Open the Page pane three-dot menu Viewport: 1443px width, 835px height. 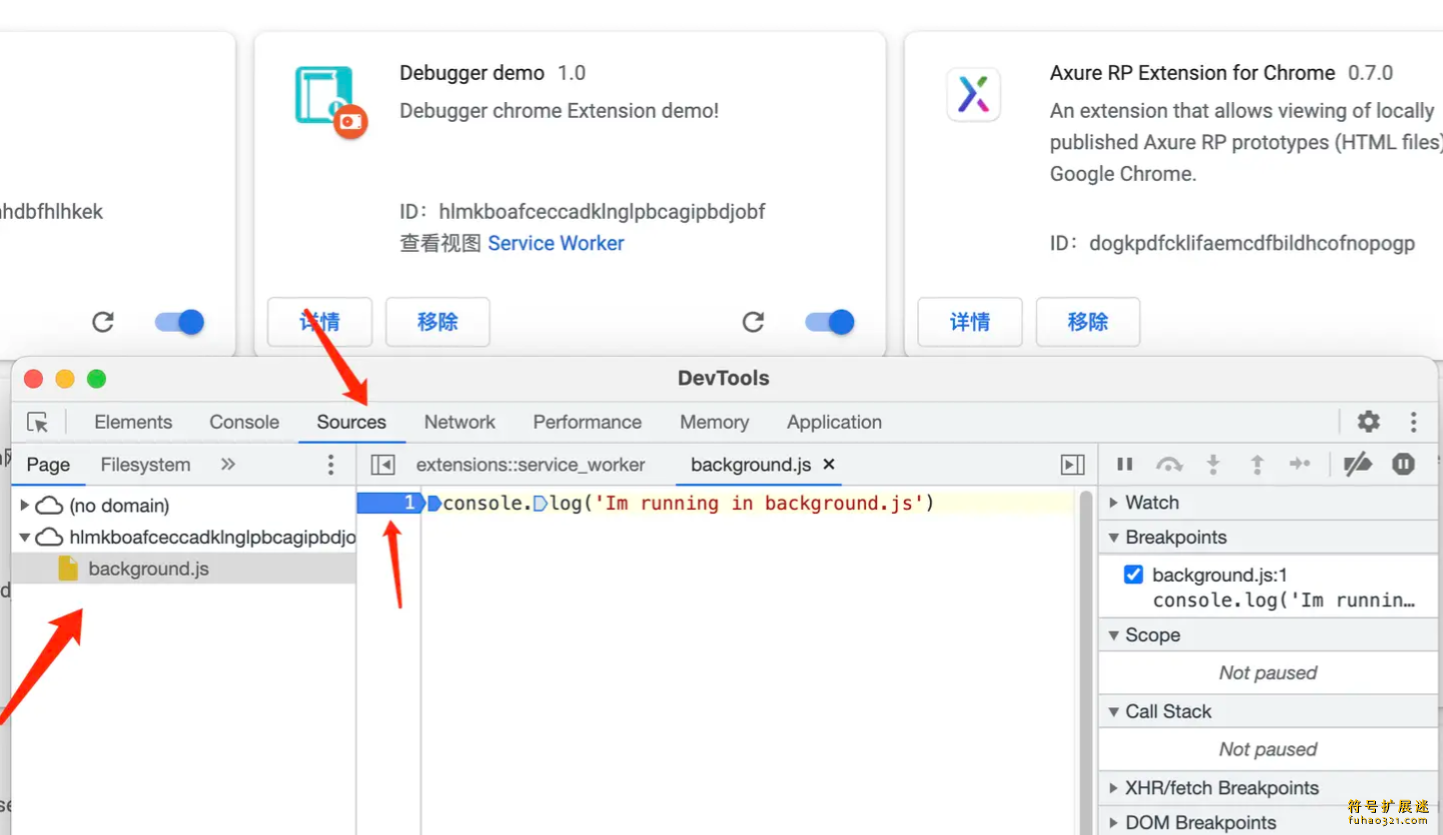tap(331, 465)
